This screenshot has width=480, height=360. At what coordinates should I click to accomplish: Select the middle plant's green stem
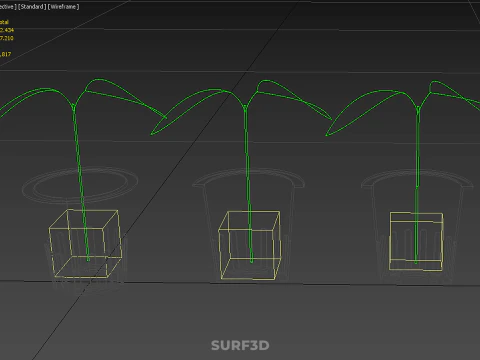[x=248, y=183]
